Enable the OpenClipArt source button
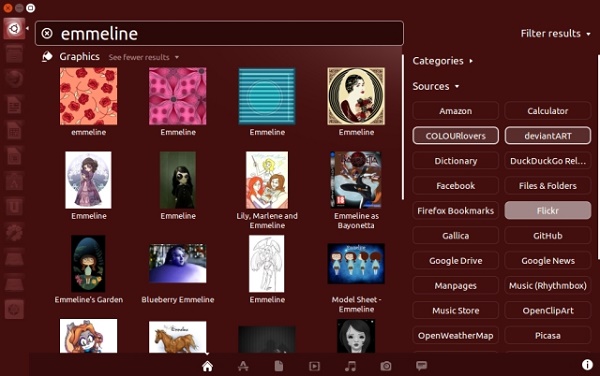 (548, 311)
